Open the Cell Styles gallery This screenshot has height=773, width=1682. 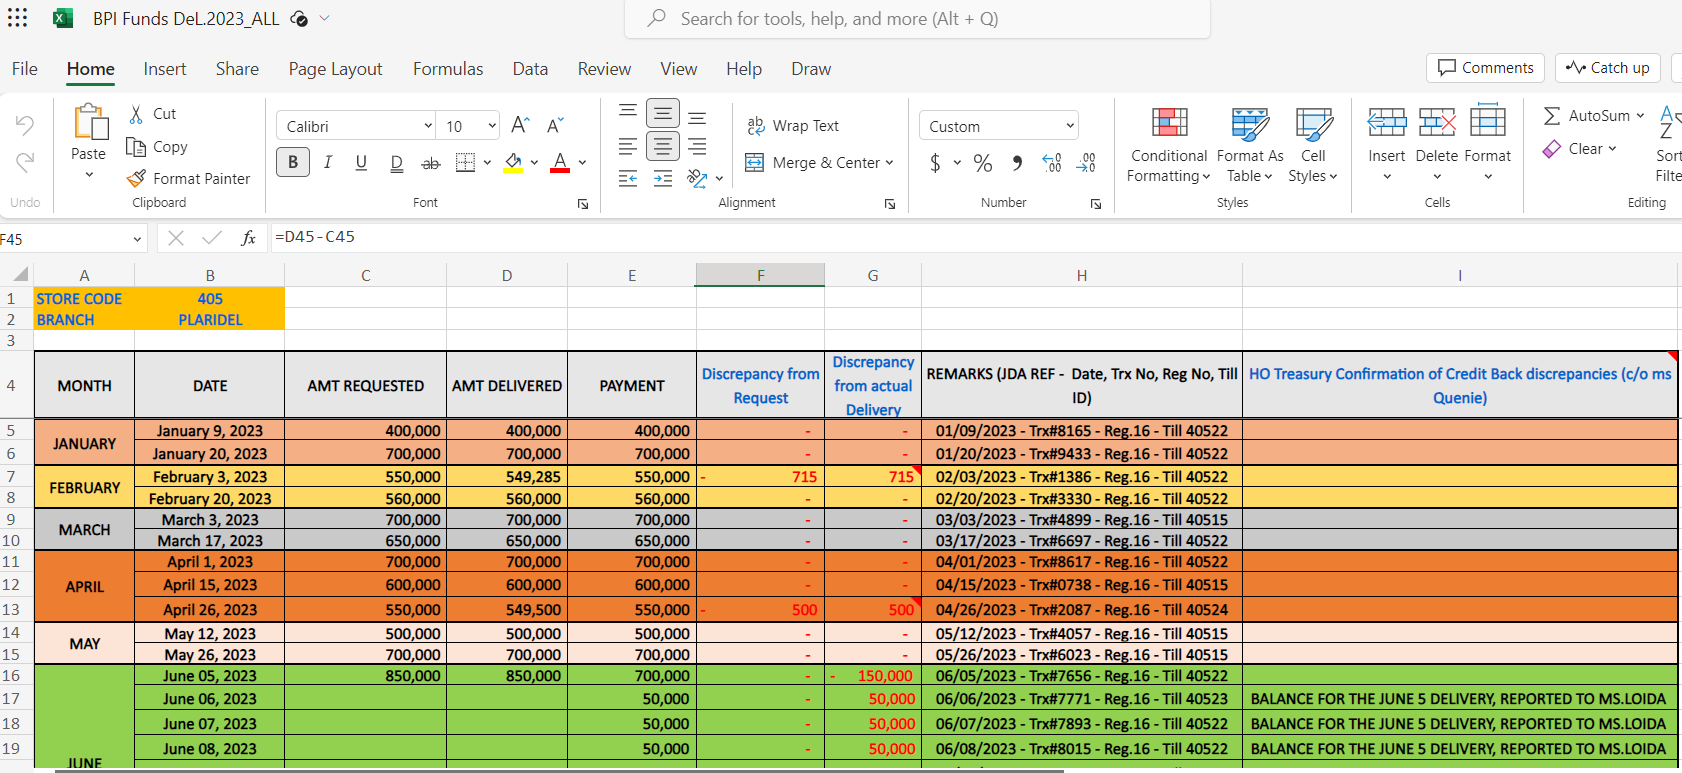[x=1313, y=146]
